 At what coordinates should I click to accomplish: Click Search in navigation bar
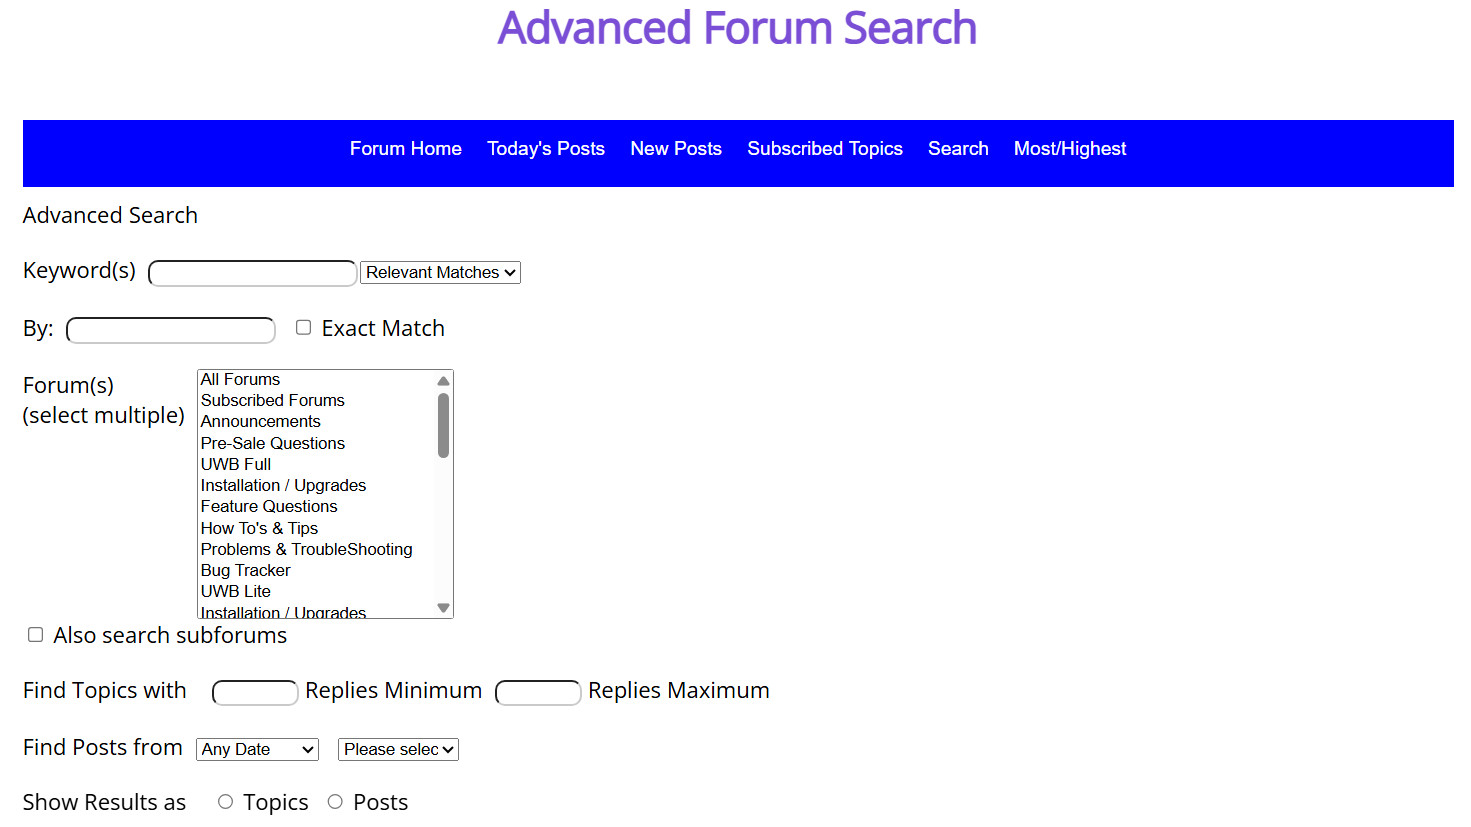(958, 149)
